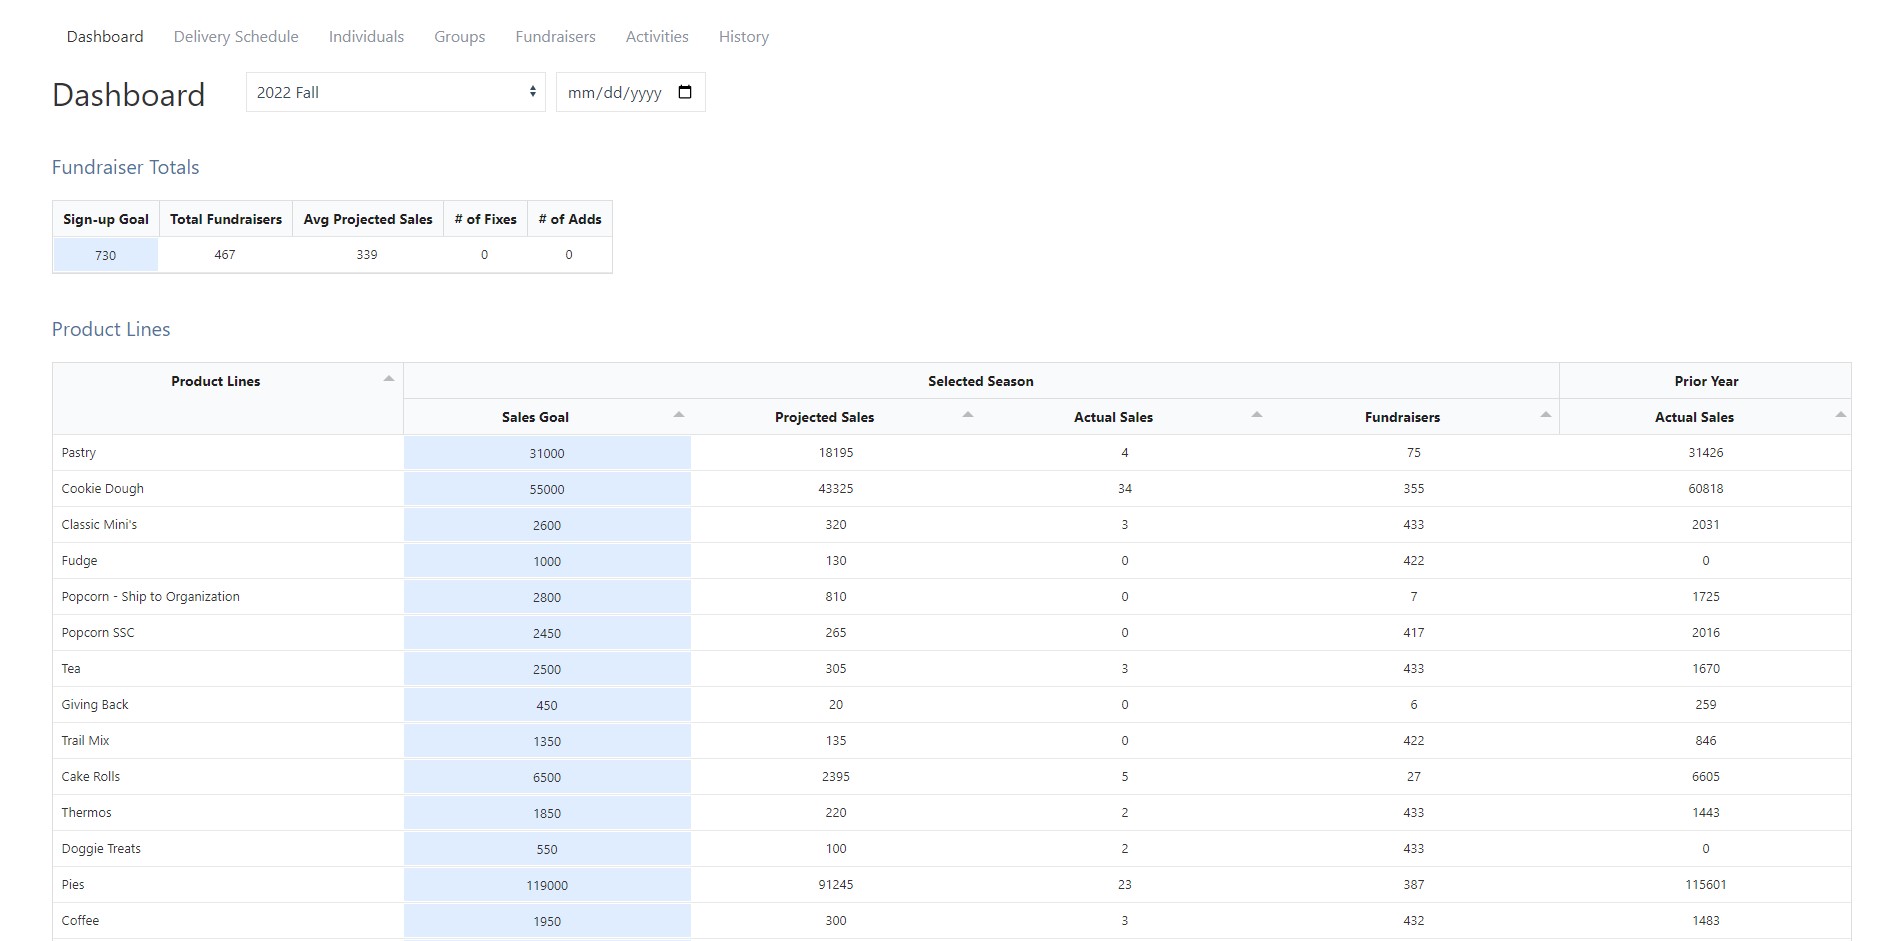Edit Doggie Treats sales goal 550
This screenshot has height=941, width=1903.
tap(547, 849)
